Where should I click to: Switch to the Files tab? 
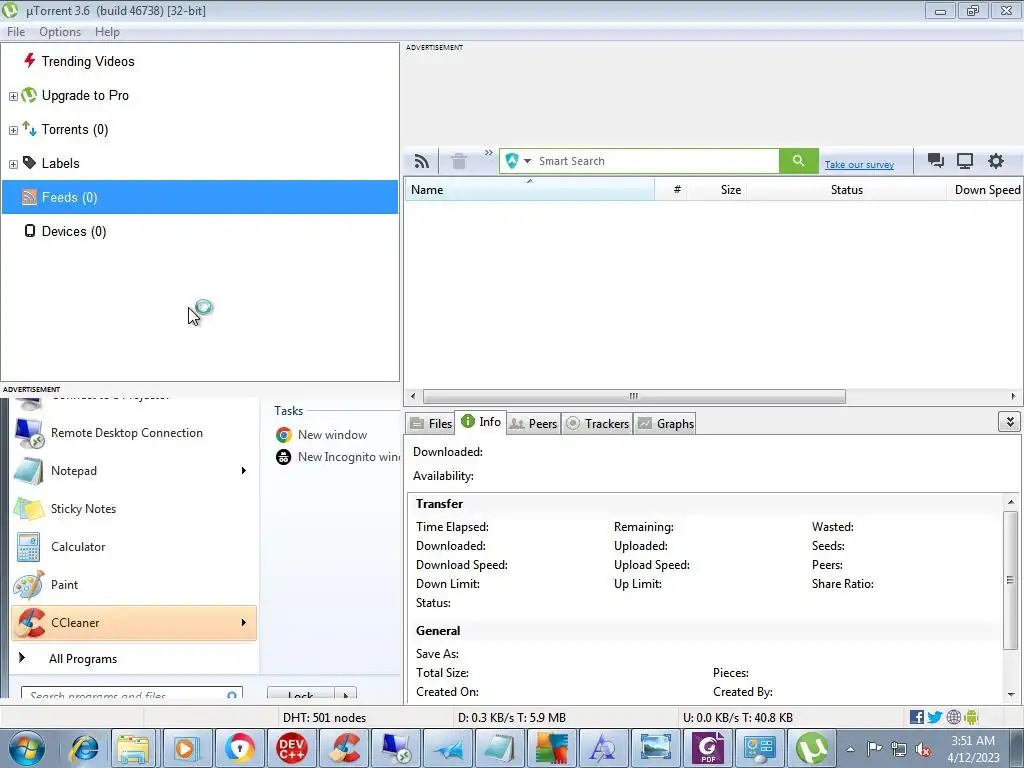(x=430, y=424)
